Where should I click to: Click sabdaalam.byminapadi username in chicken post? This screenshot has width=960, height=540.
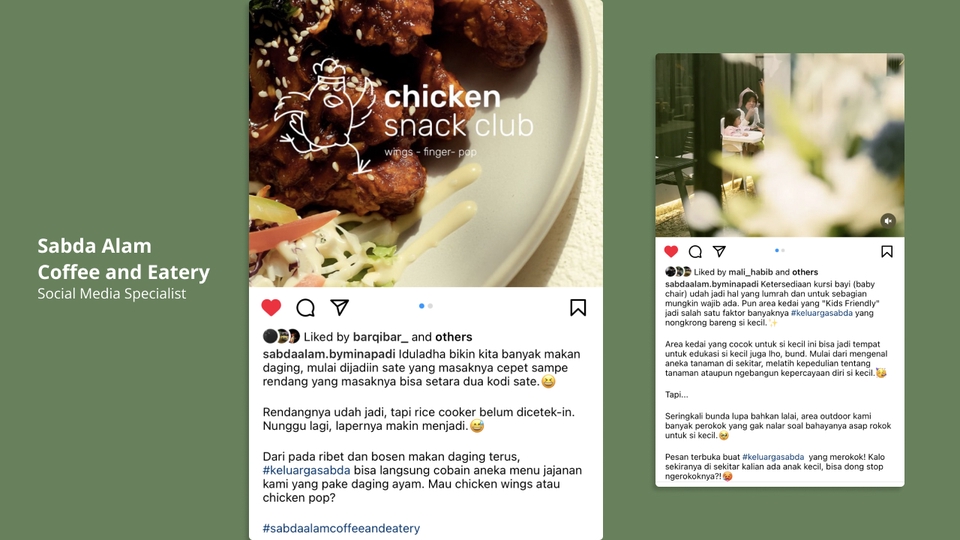tap(329, 354)
